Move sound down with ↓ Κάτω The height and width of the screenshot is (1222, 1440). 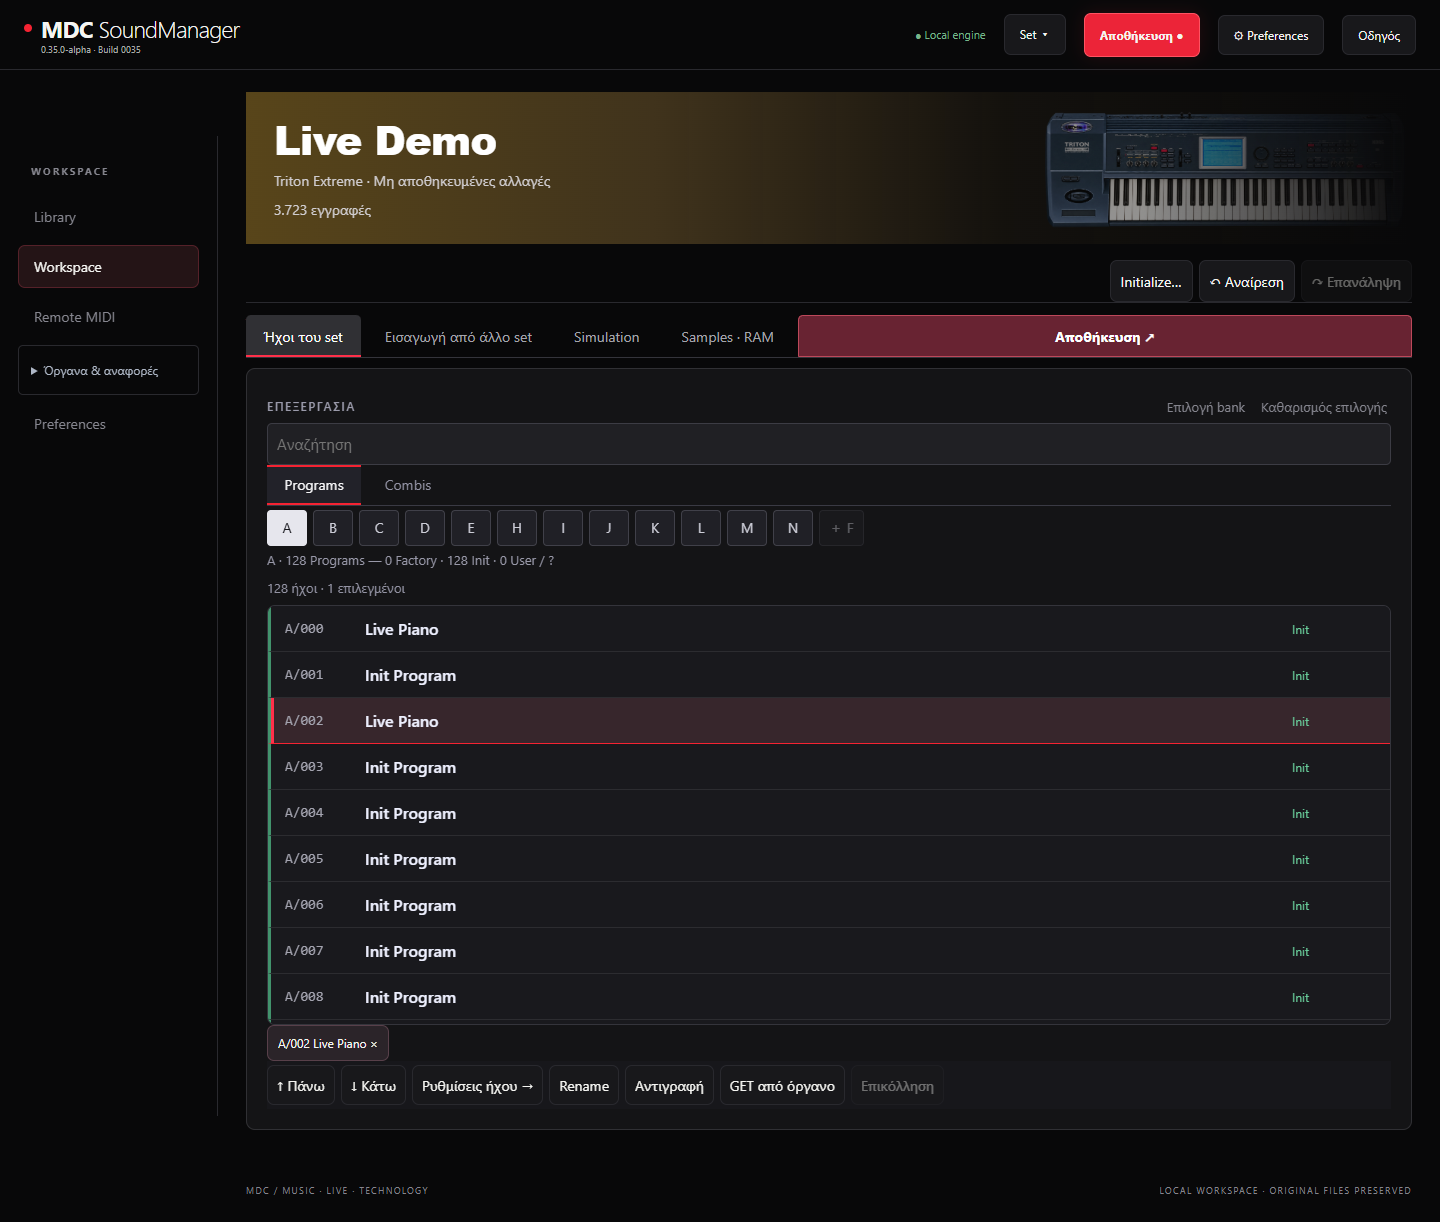click(x=373, y=1086)
